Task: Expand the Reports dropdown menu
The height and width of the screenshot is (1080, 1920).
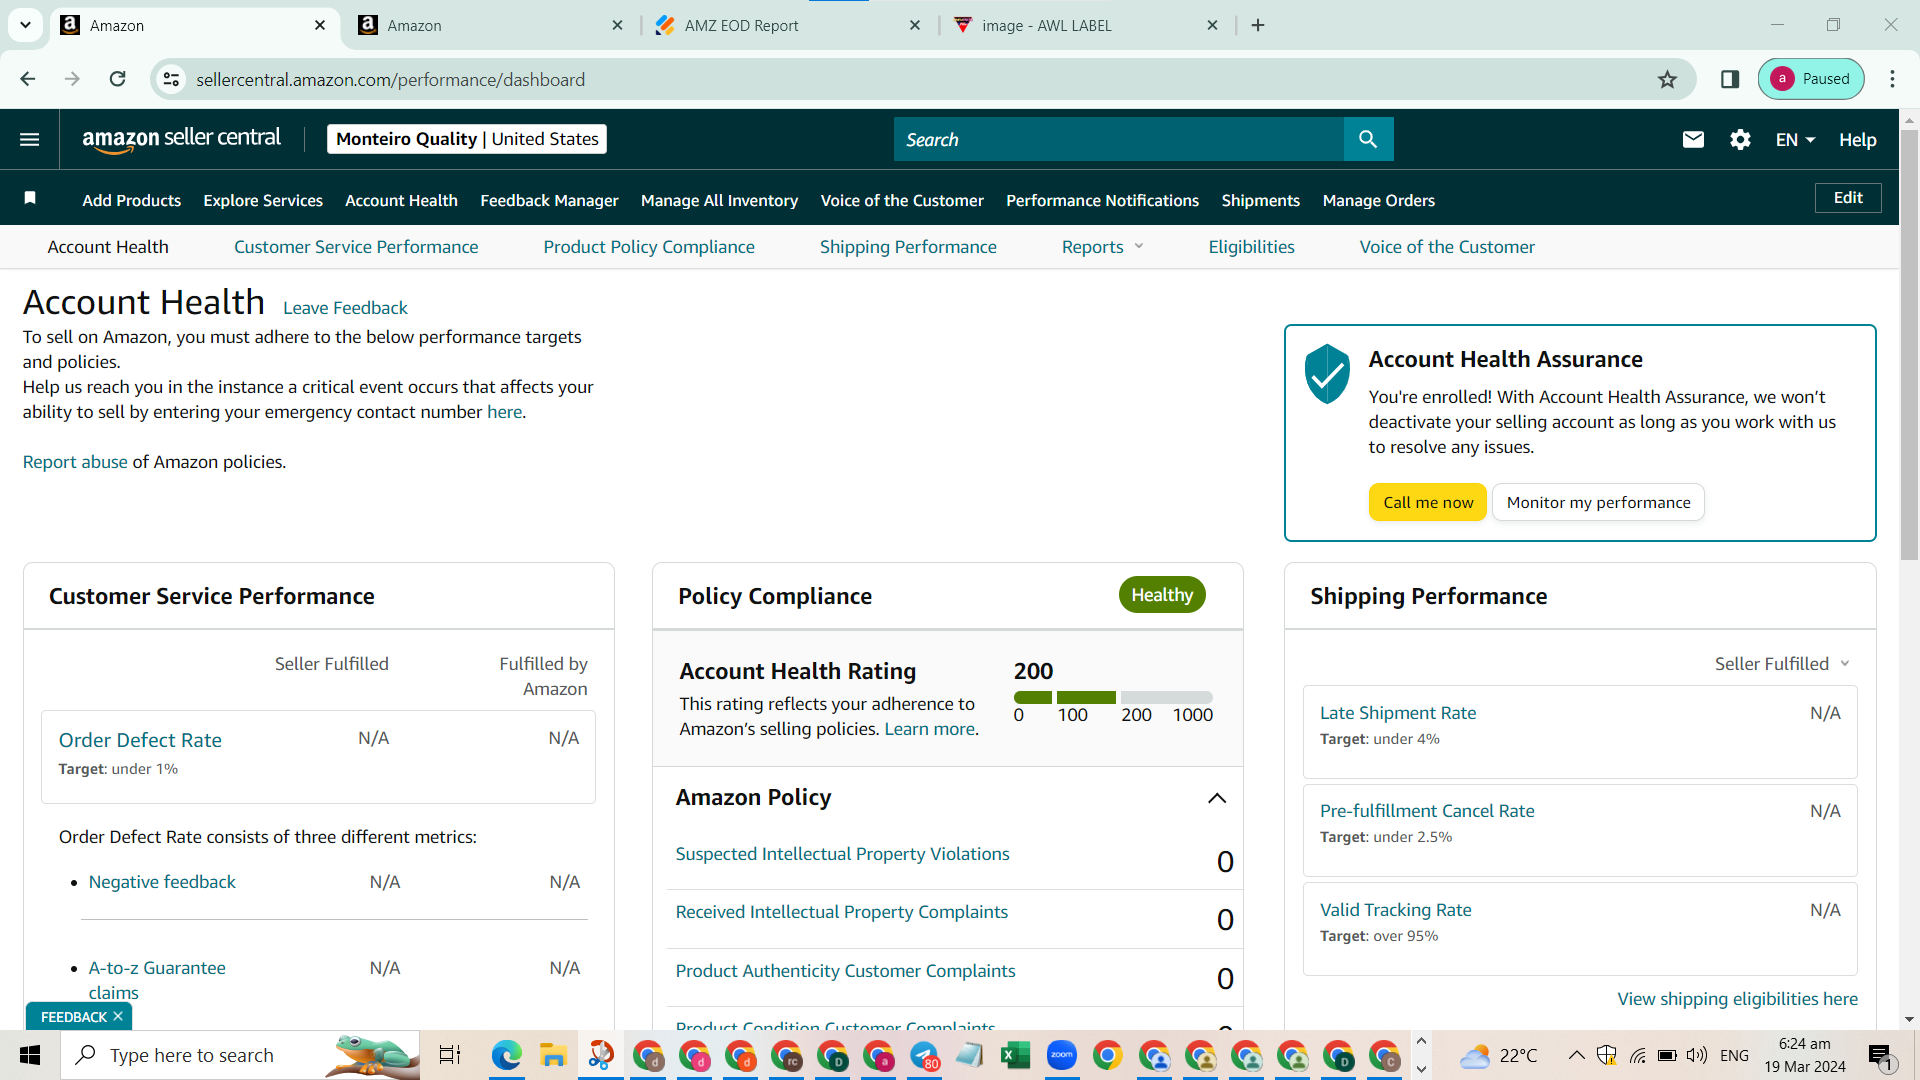Action: (x=1102, y=247)
